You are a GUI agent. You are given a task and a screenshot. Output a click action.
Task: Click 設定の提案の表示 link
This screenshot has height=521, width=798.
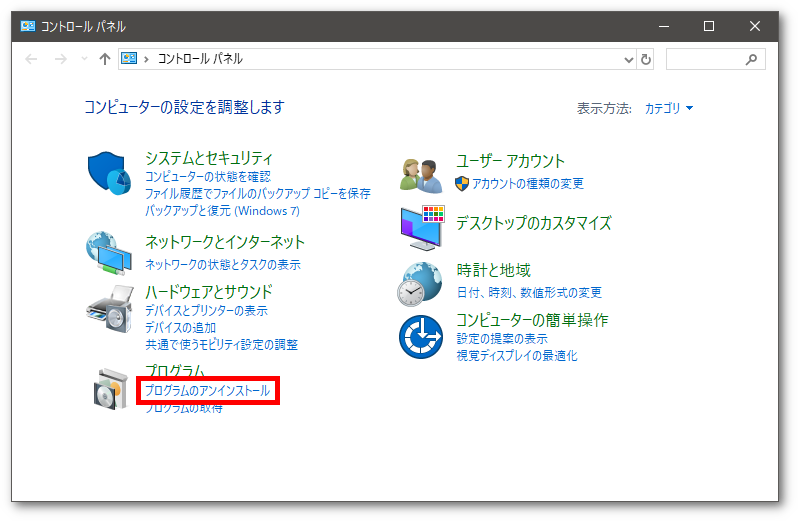point(502,338)
